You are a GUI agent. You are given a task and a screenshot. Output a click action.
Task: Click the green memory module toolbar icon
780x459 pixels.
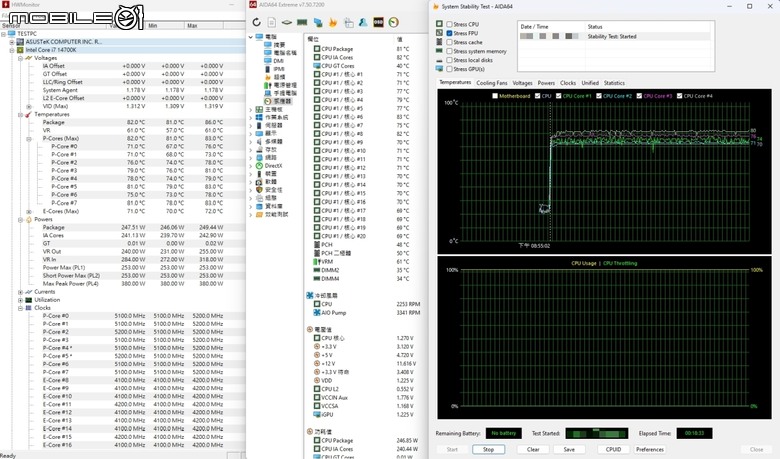click(302, 22)
